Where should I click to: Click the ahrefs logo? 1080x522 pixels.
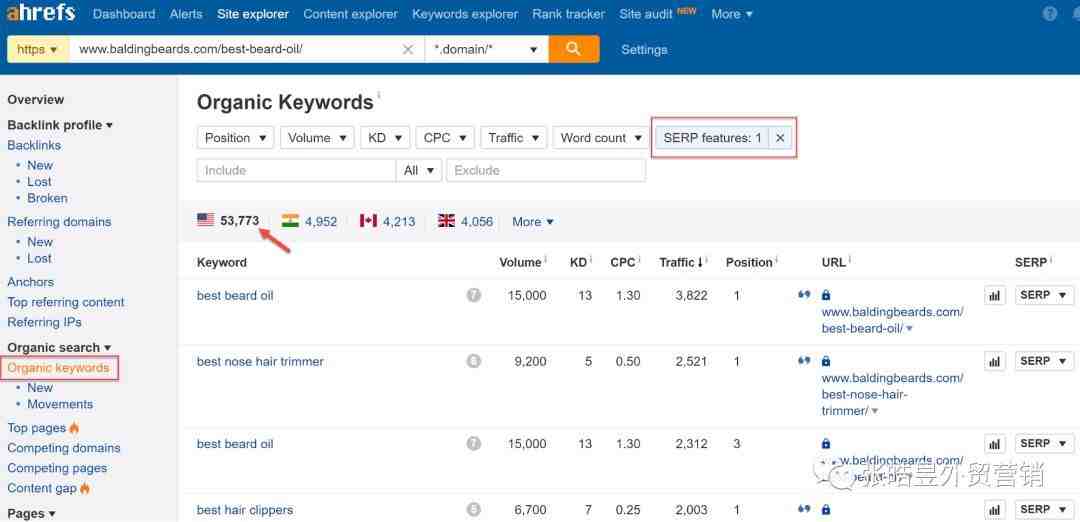41,12
